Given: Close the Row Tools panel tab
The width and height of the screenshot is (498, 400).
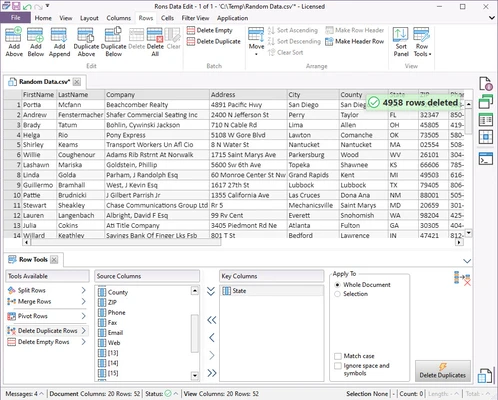Looking at the screenshot, I should click(54, 259).
